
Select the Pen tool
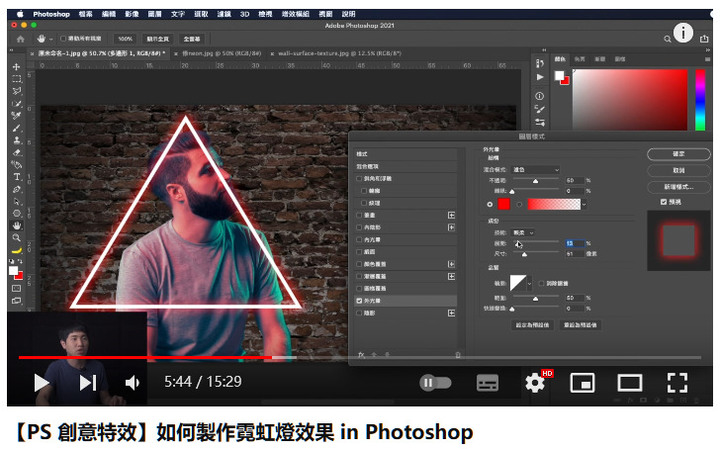[x=17, y=189]
